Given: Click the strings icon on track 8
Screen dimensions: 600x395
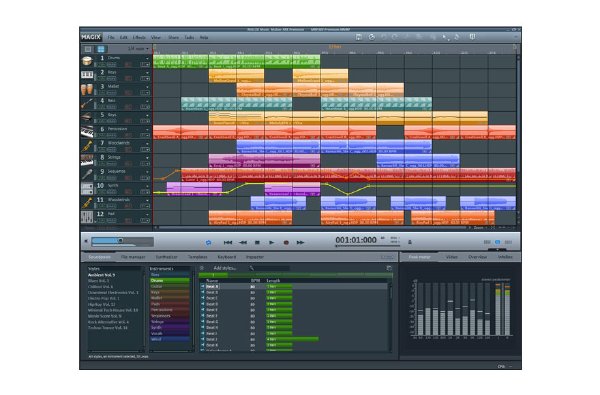Looking at the screenshot, I should (87, 160).
